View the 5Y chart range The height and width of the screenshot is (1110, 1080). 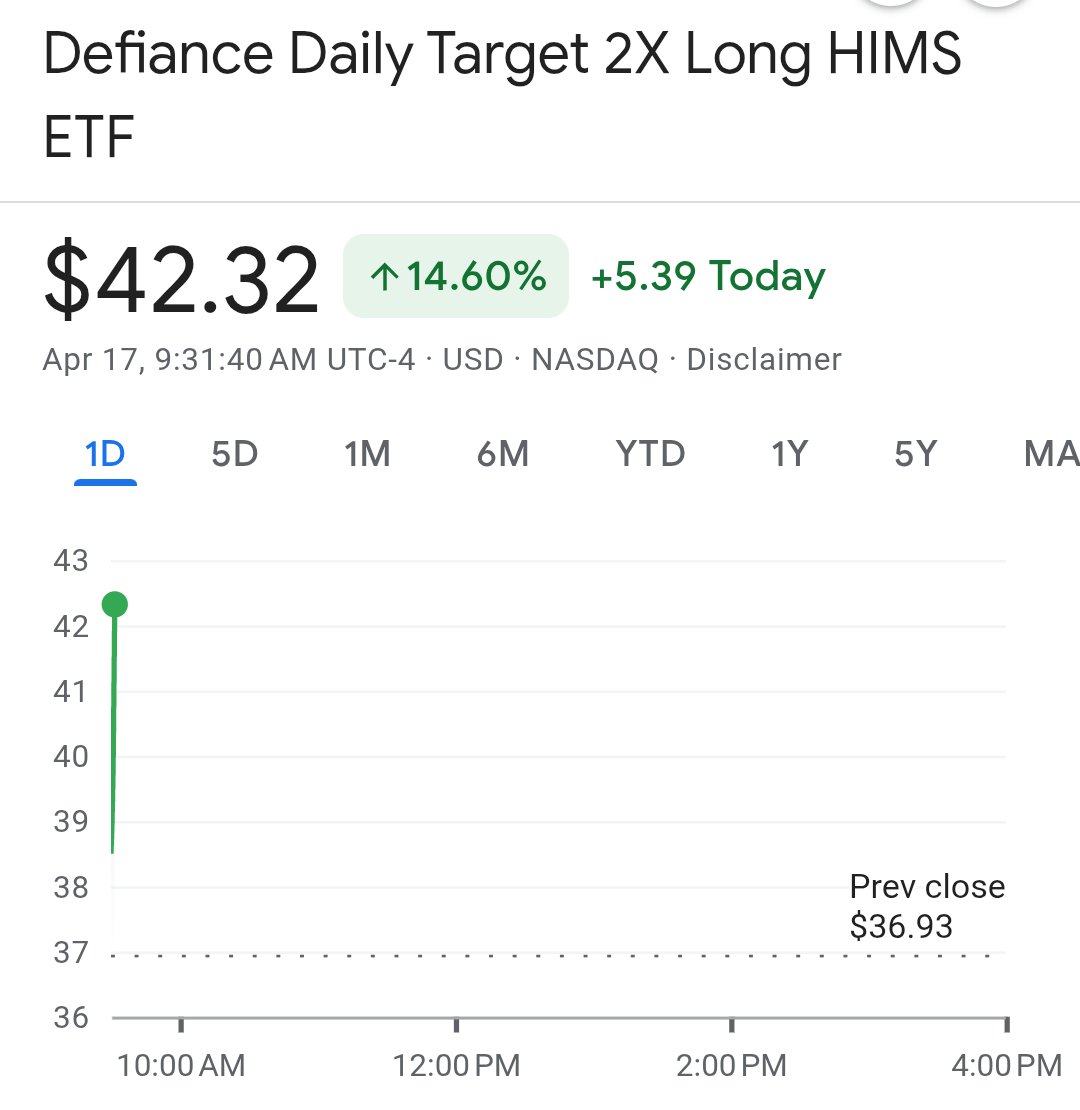(x=916, y=454)
